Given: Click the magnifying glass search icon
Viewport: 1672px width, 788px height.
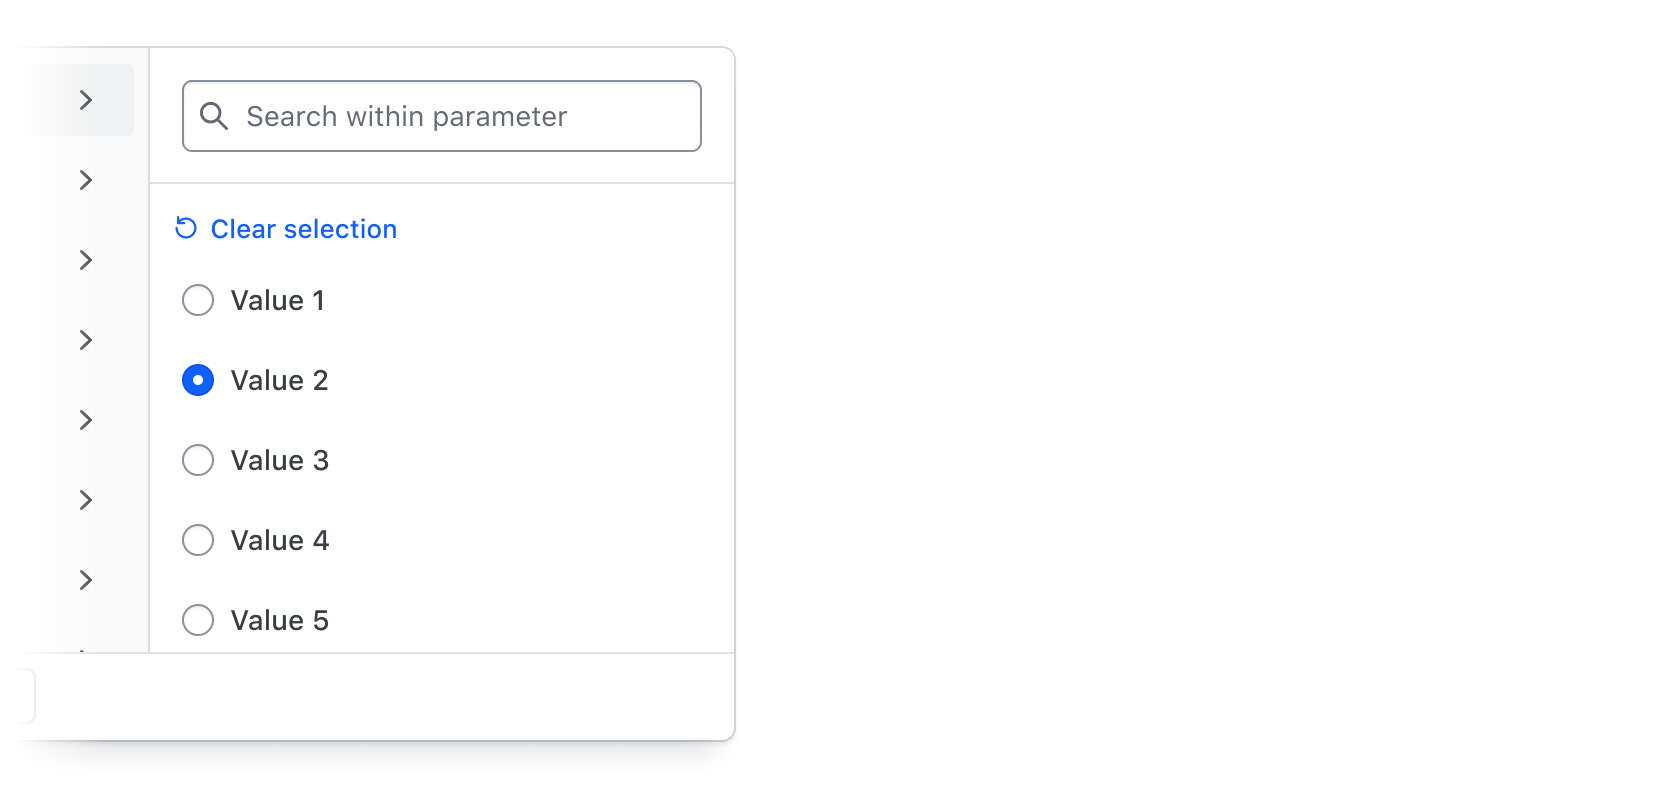Looking at the screenshot, I should pos(213,116).
